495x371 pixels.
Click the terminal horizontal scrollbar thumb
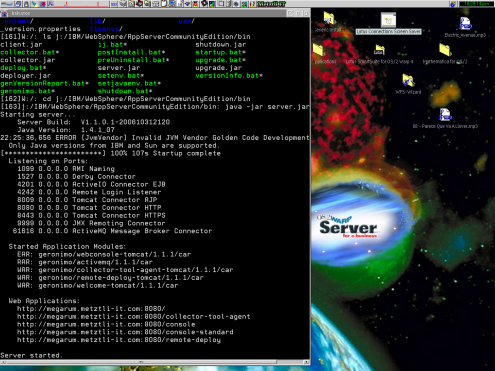coord(141,362)
